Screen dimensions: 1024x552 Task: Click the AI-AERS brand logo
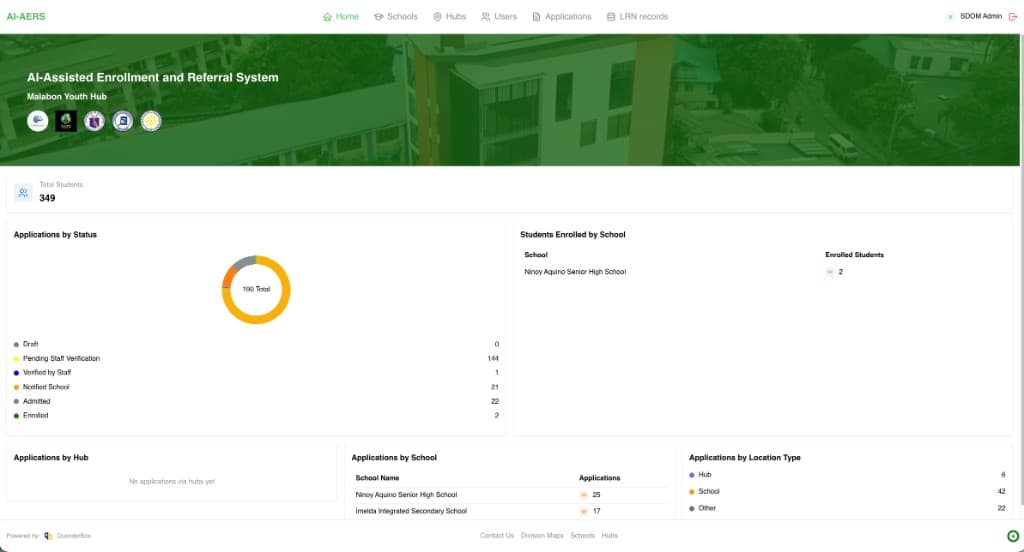tap(26, 17)
